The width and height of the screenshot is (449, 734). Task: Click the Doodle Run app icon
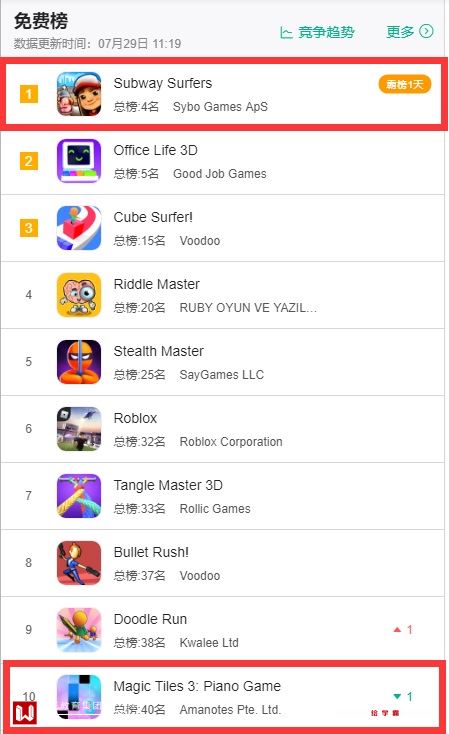79,630
